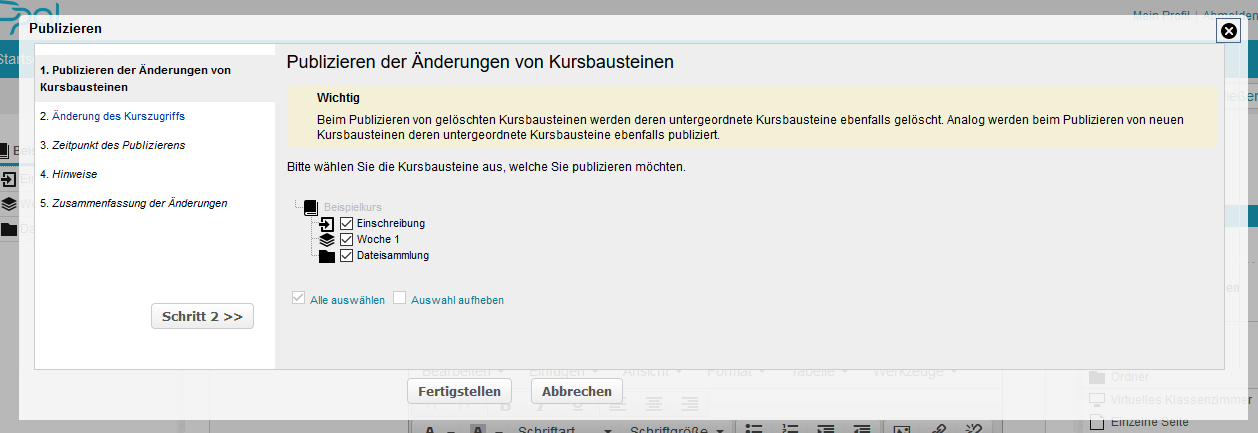Screen dimensions: 1258x433
Task: Click the Einschreibung enrollment icon
Action: point(326,224)
